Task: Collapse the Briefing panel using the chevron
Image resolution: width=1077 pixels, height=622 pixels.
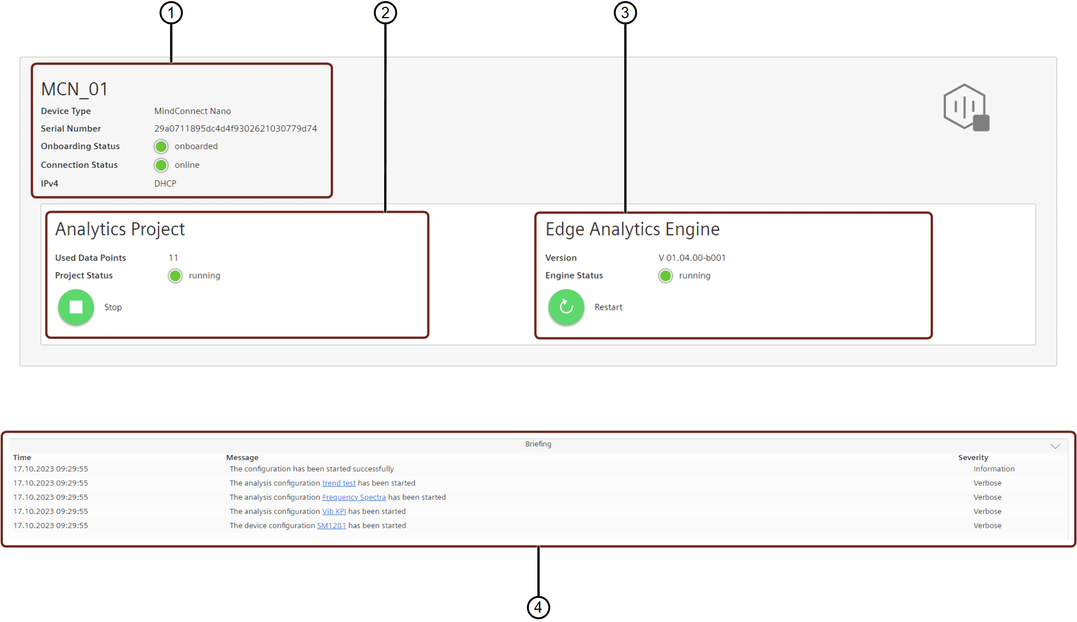Action: [1055, 446]
